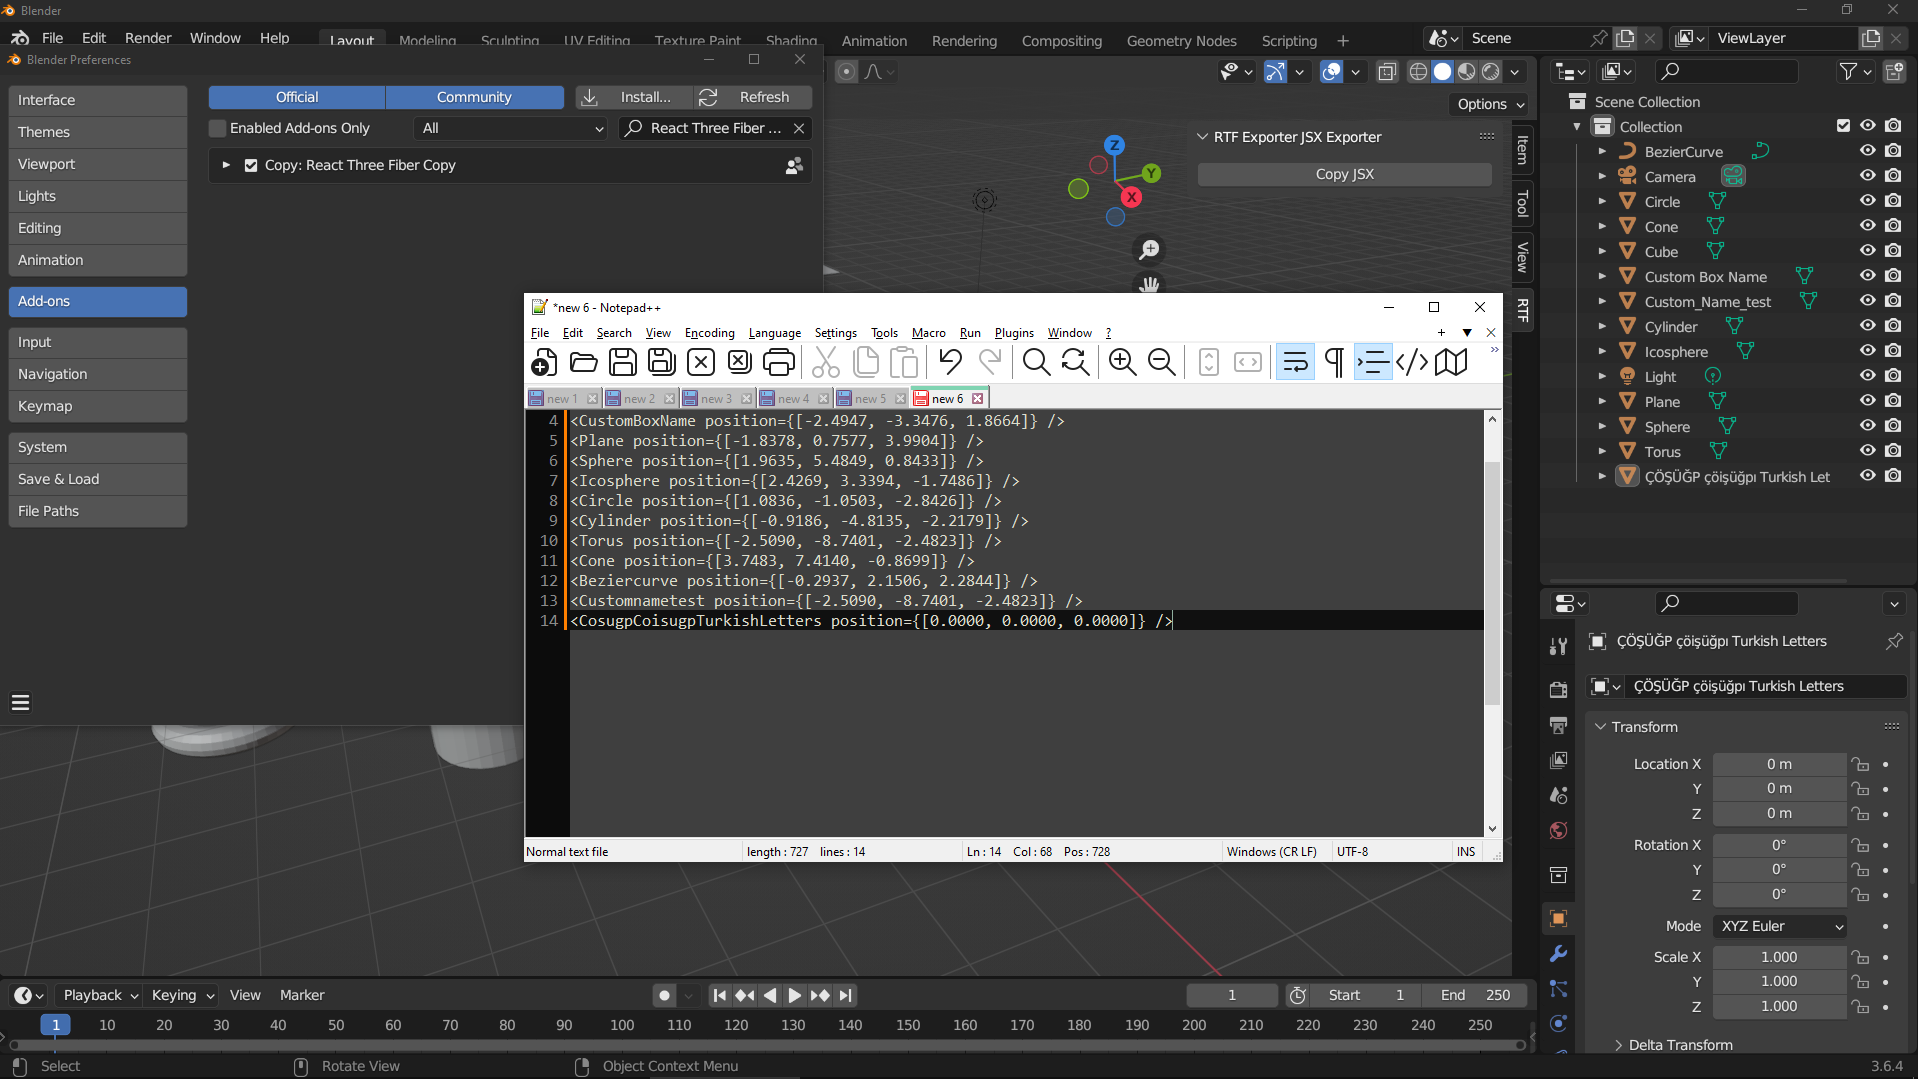Screen dimensions: 1918x1079
Task: Enable the Enabled Add-ons Only checkbox
Action: tap(217, 128)
